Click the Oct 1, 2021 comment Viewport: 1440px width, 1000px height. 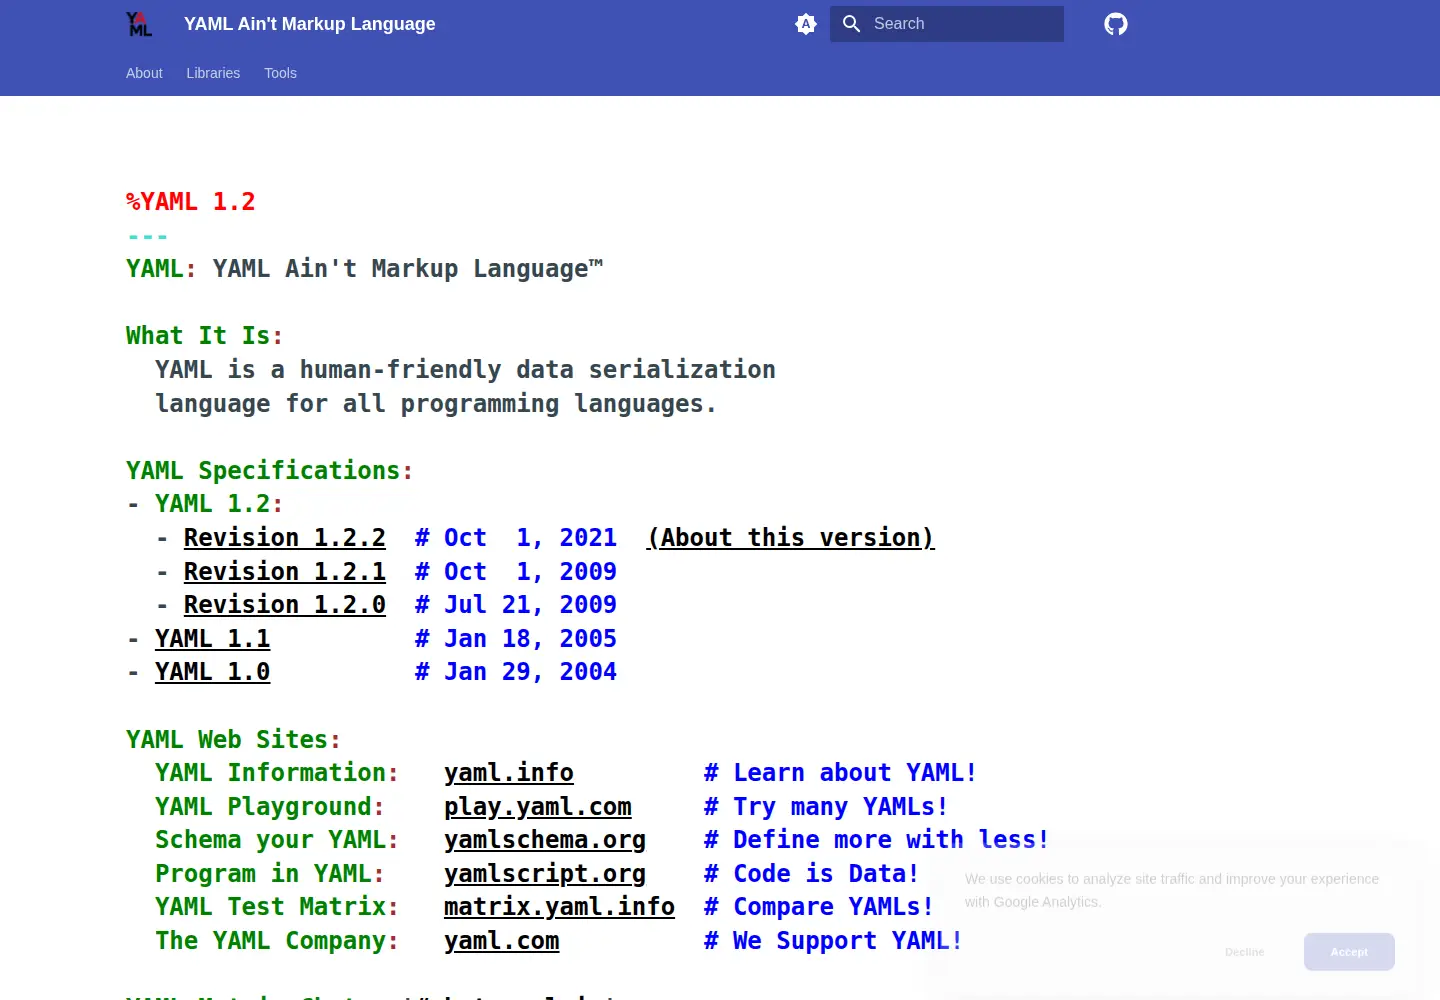coord(516,538)
